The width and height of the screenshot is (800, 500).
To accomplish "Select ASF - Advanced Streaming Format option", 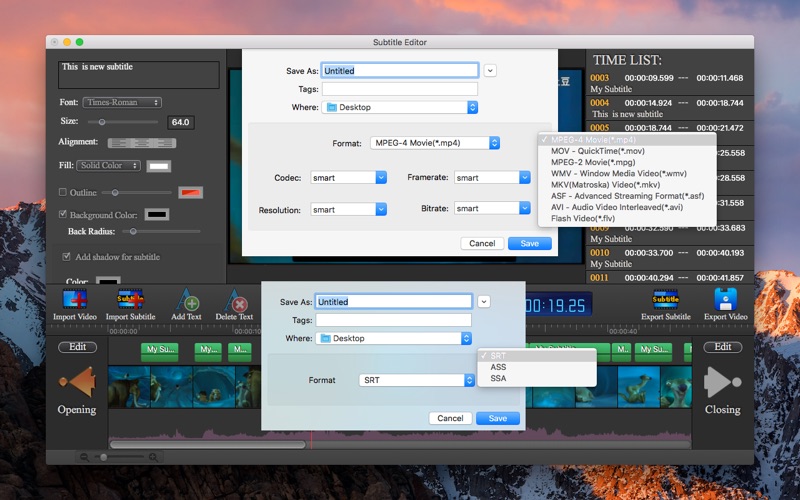I will pos(627,196).
